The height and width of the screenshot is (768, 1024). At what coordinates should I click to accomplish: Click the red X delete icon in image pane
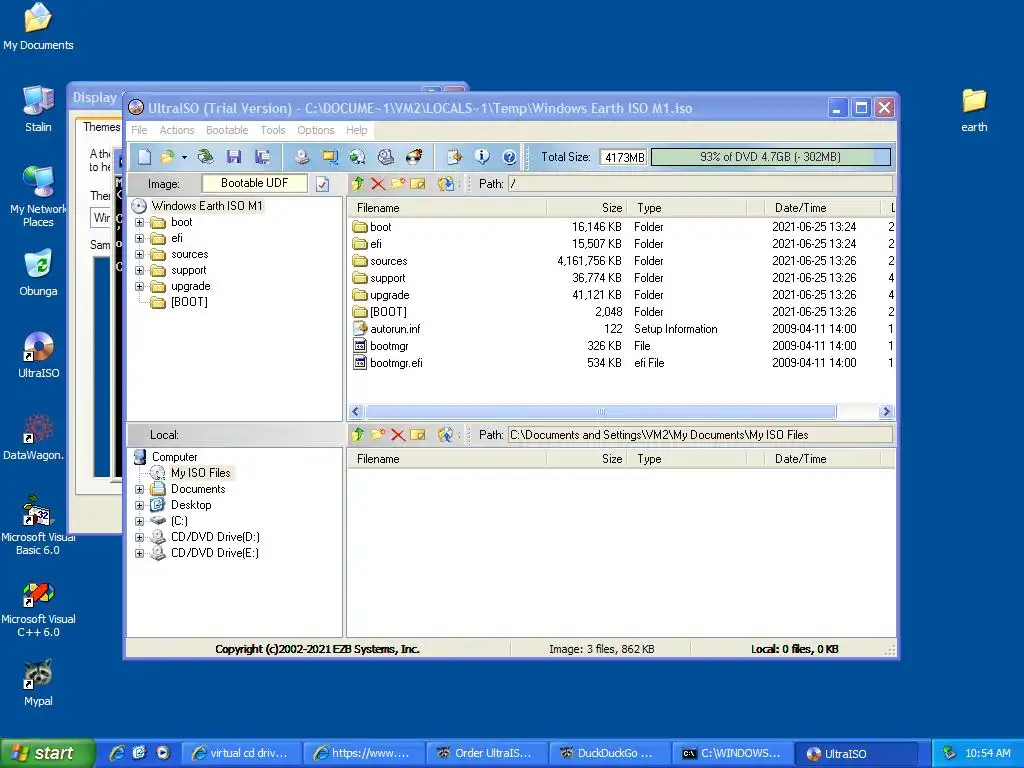pos(377,184)
